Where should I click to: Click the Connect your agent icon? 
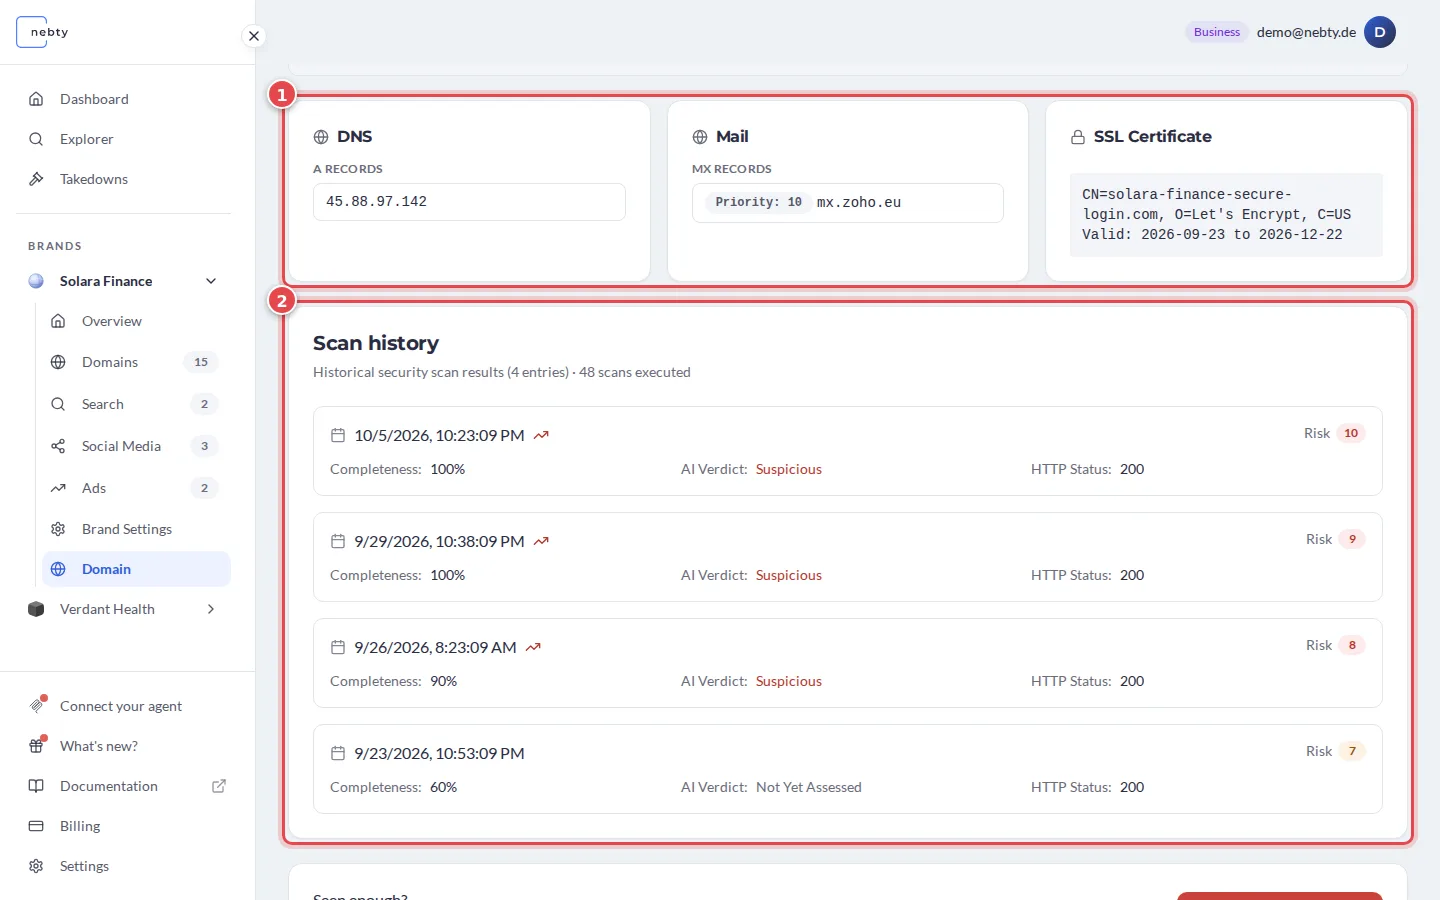point(37,705)
